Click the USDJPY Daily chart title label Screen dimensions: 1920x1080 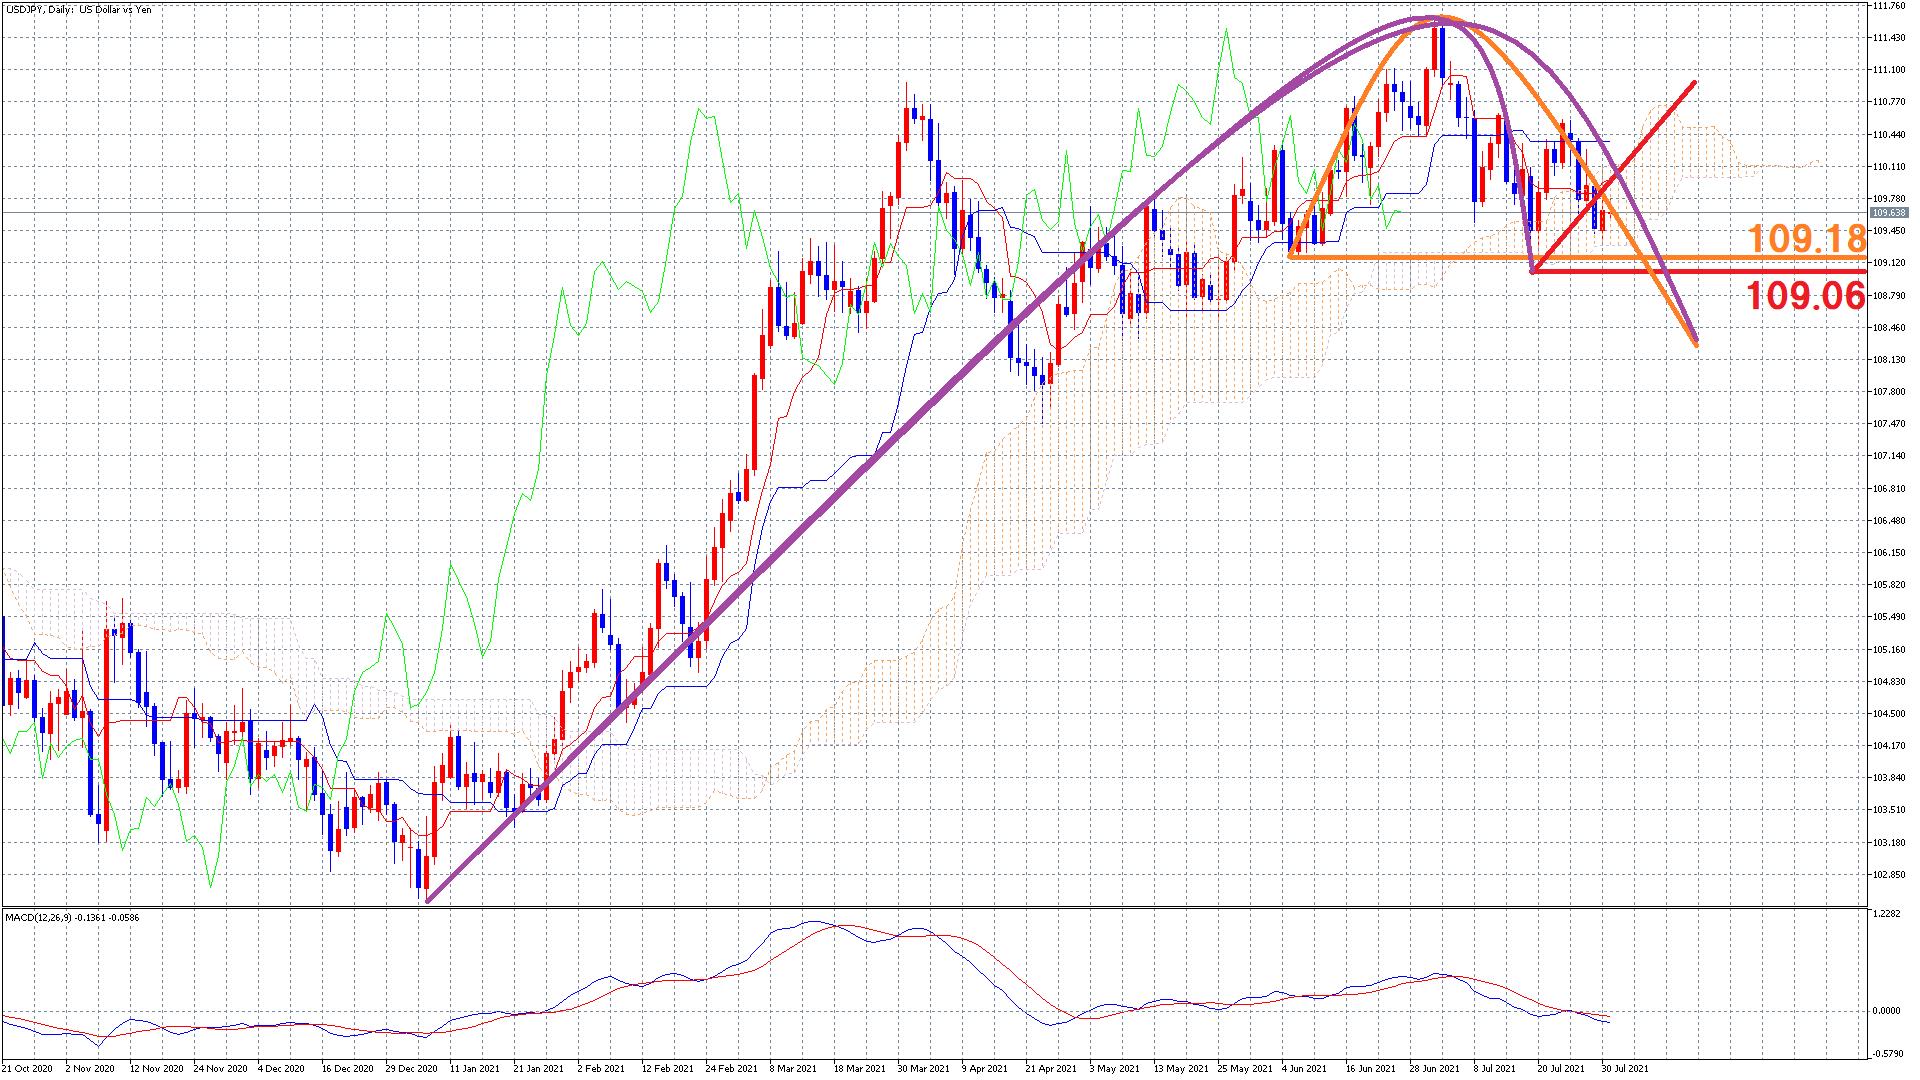(x=78, y=10)
